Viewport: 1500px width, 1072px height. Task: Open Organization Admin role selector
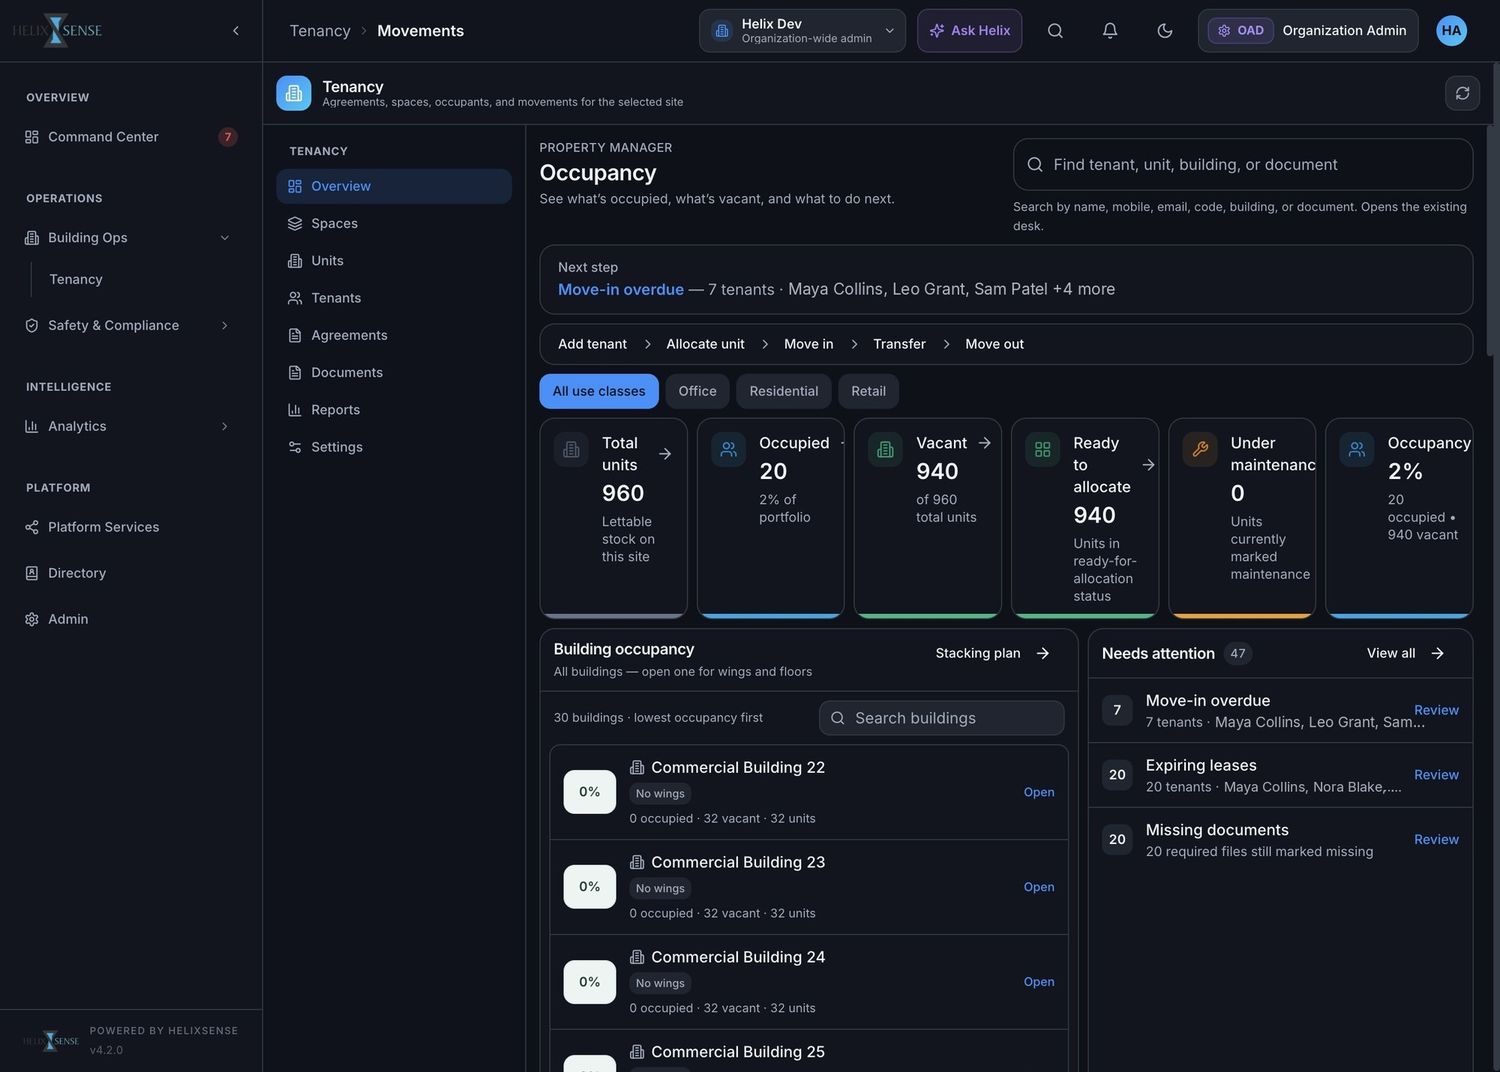[1308, 31]
